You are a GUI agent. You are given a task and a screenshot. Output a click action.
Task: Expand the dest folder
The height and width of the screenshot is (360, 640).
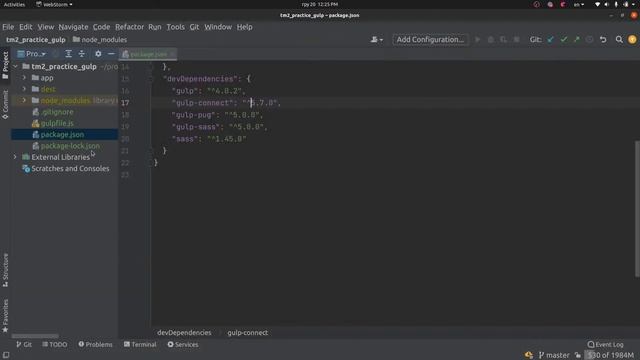(x=24, y=89)
